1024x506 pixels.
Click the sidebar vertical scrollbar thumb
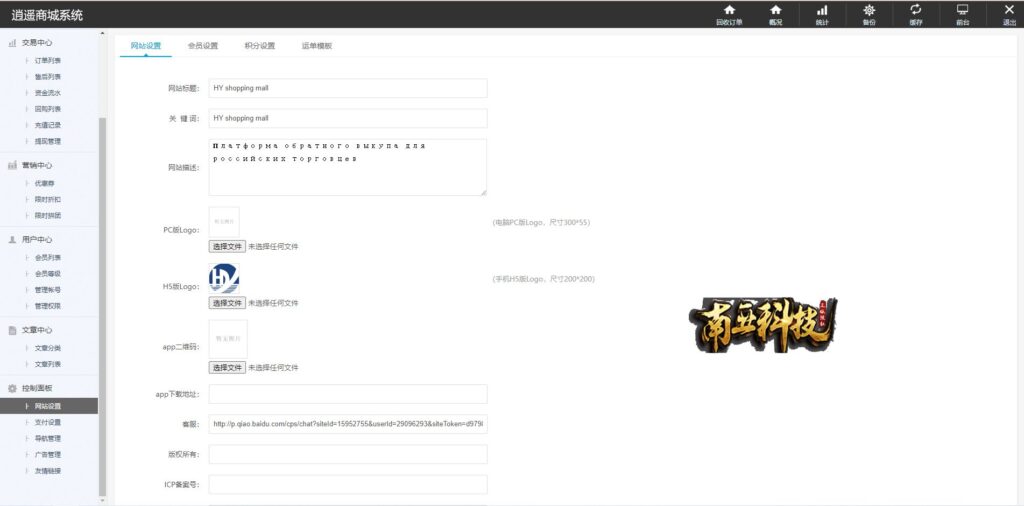point(102,307)
